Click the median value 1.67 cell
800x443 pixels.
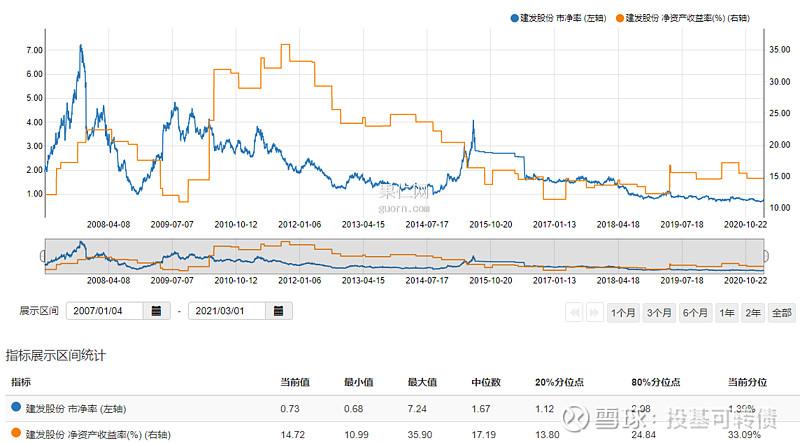point(481,409)
